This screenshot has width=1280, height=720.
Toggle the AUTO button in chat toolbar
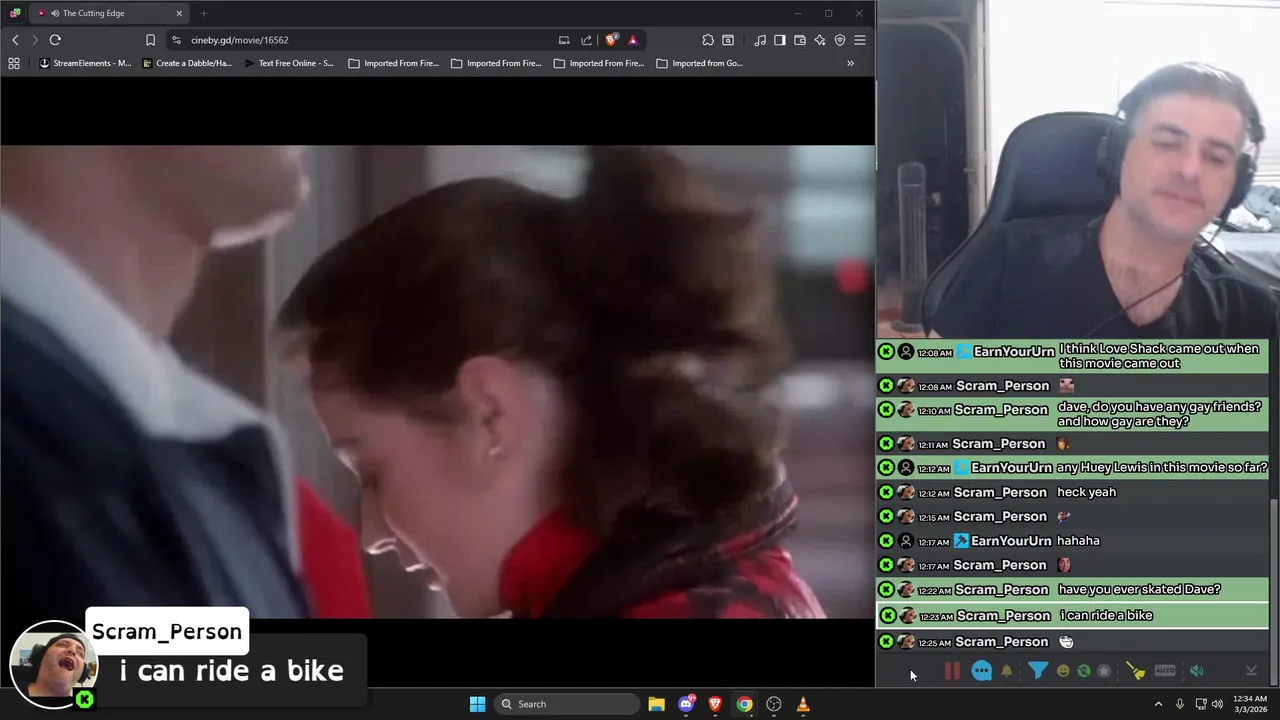pos(1165,671)
